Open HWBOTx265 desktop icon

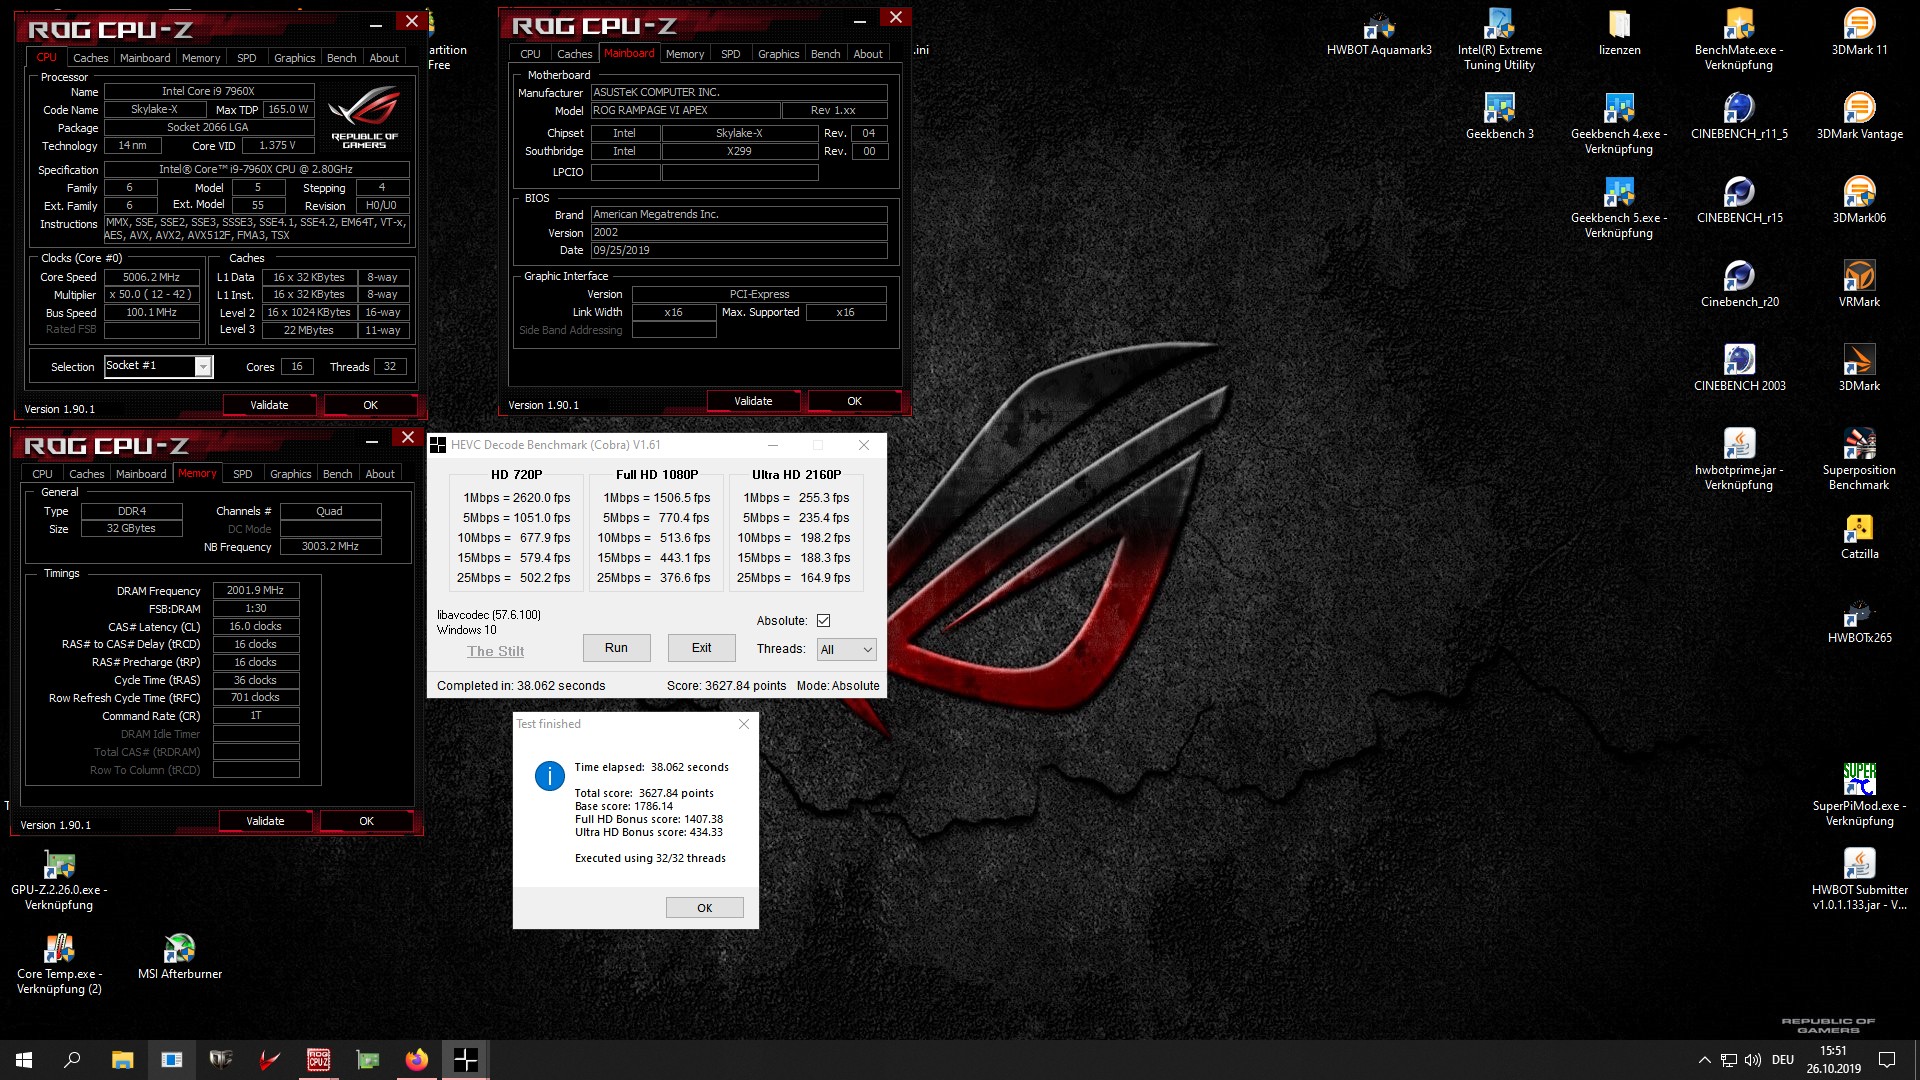pyautogui.click(x=1859, y=621)
